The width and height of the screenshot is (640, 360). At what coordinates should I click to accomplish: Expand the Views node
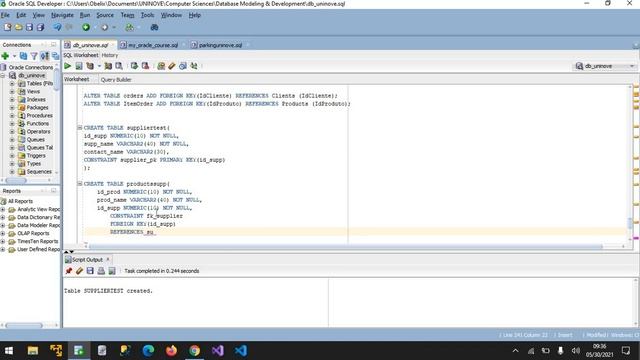pos(12,91)
